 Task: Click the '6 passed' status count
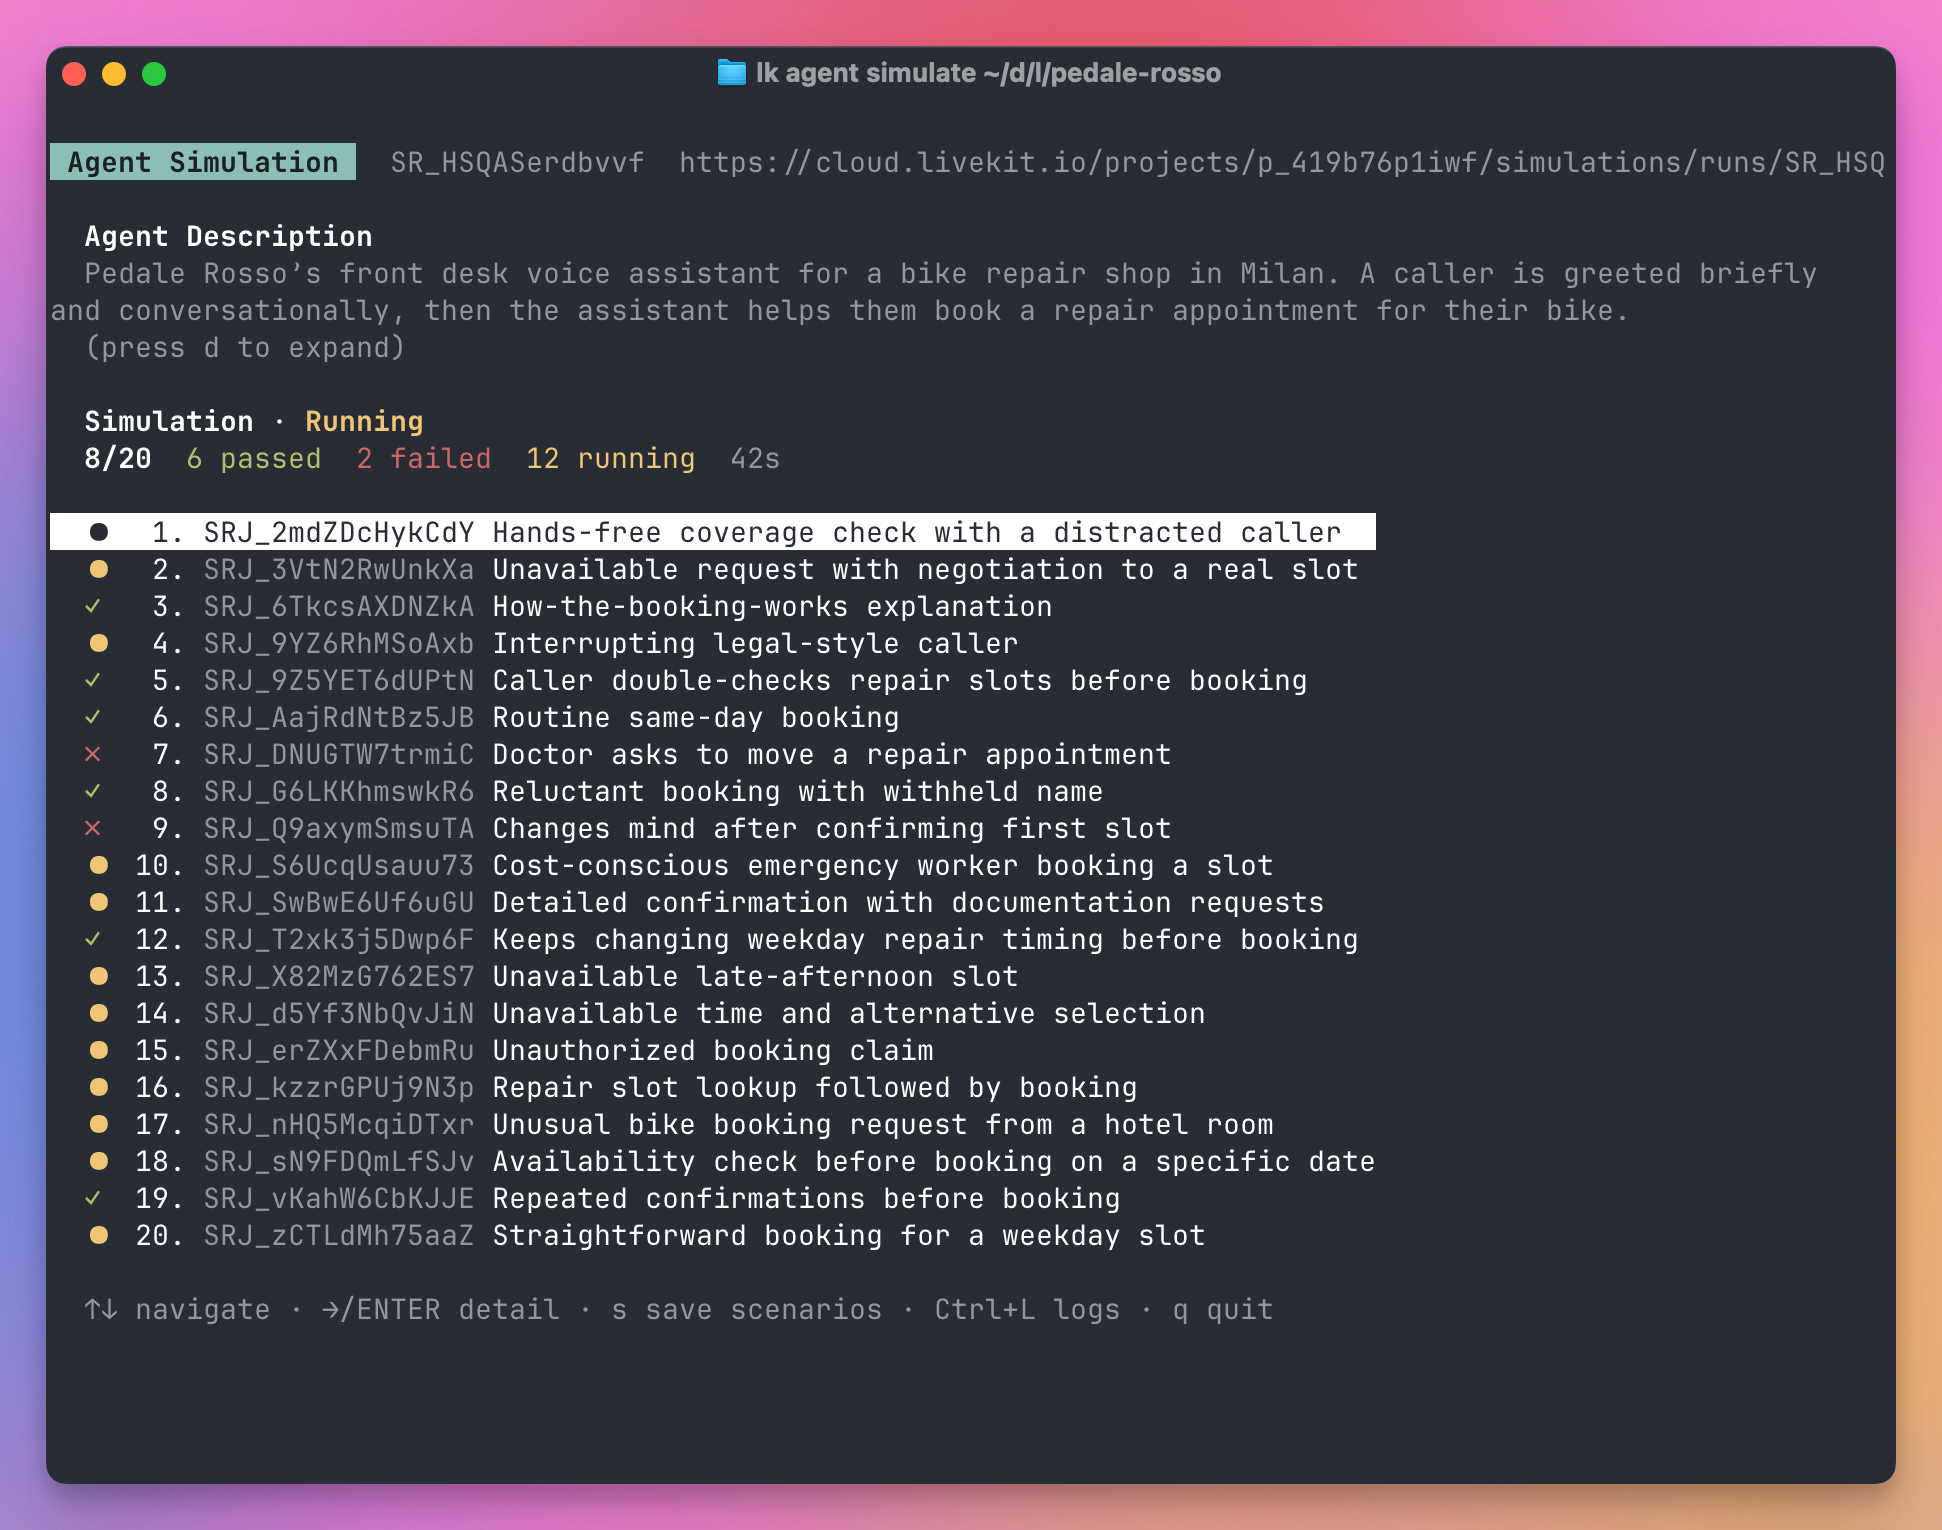(254, 458)
